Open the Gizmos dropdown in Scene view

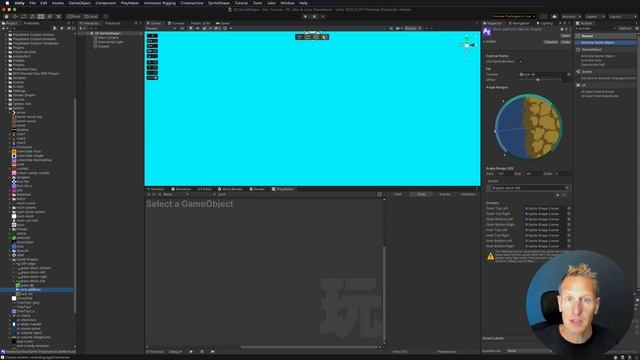coord(413,29)
